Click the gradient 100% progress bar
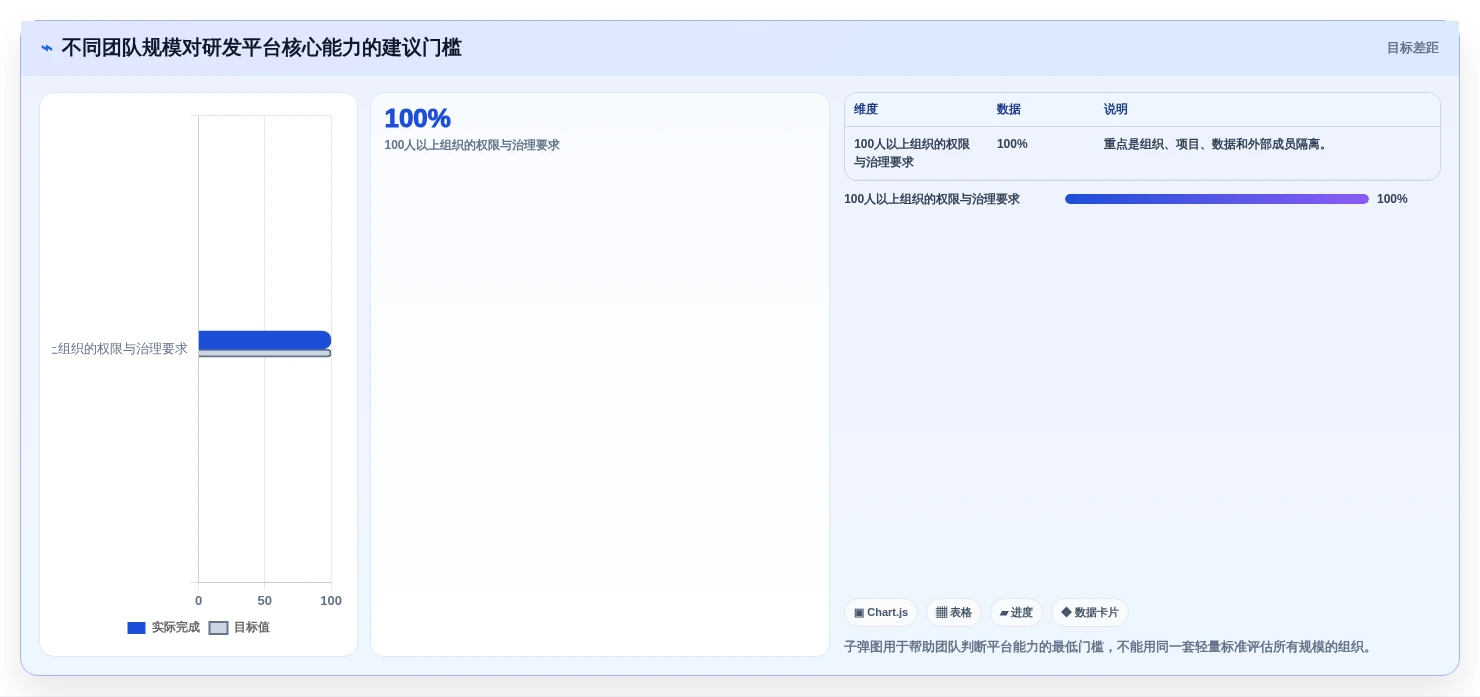The width and height of the screenshot is (1480, 697). (1216, 199)
